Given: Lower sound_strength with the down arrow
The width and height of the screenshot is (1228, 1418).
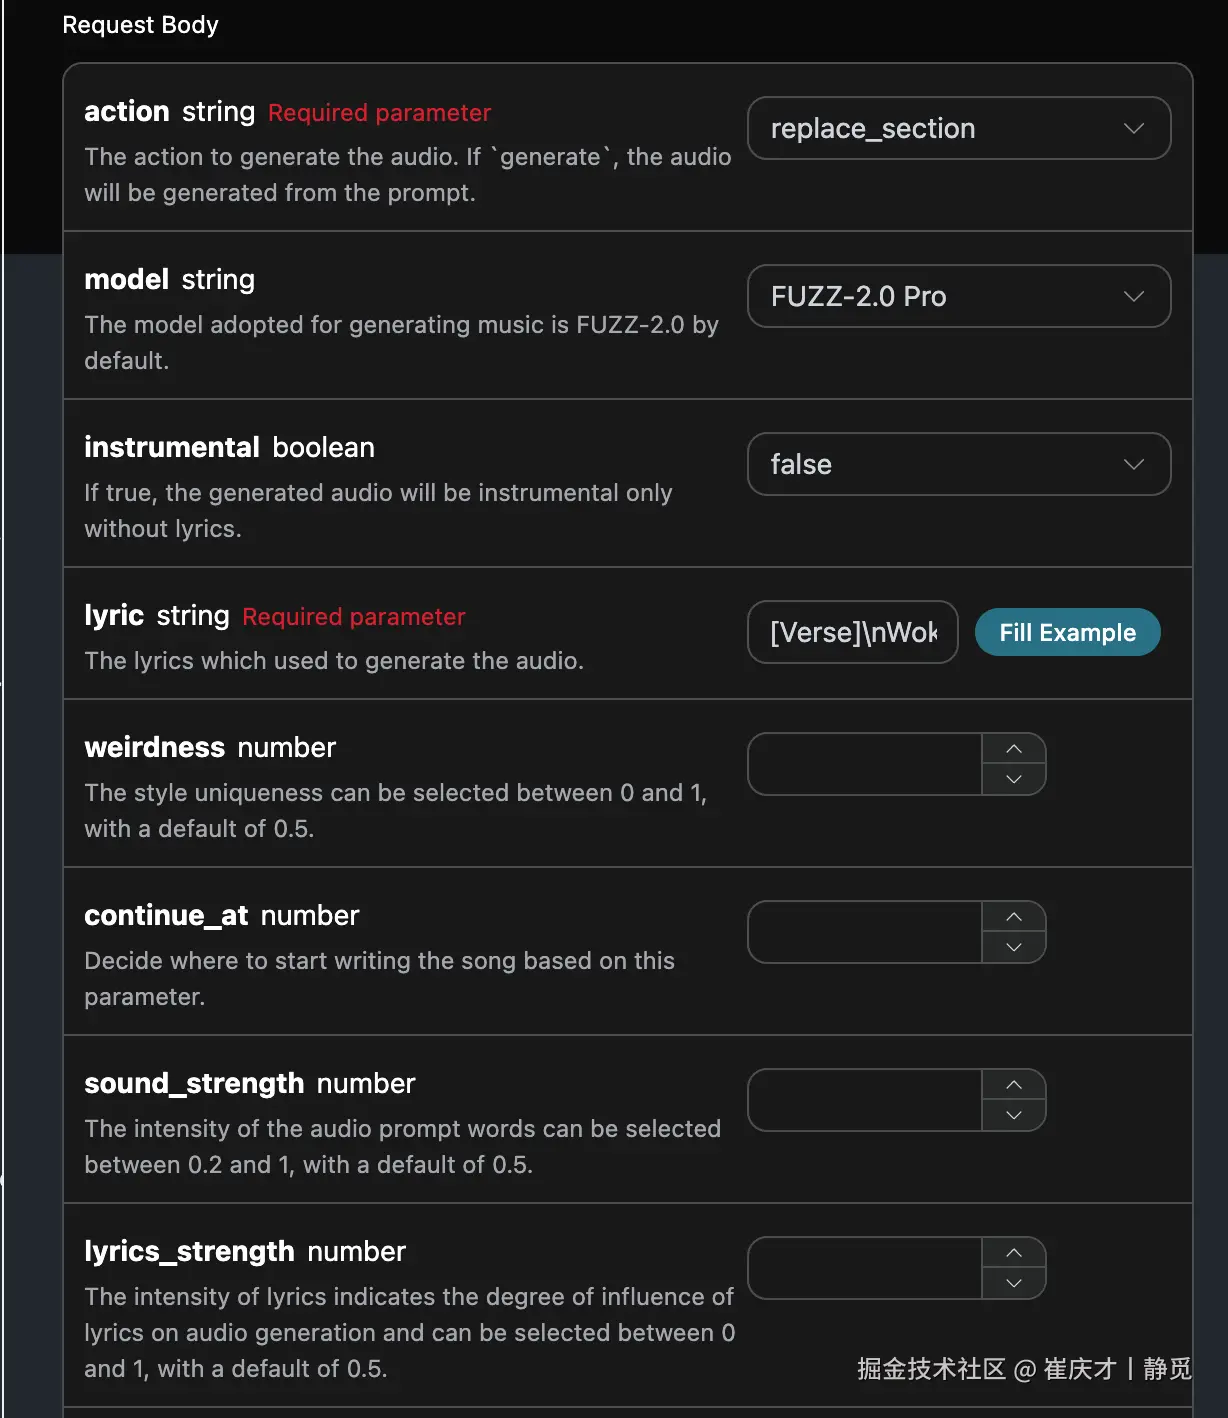Looking at the screenshot, I should click(x=1014, y=1115).
